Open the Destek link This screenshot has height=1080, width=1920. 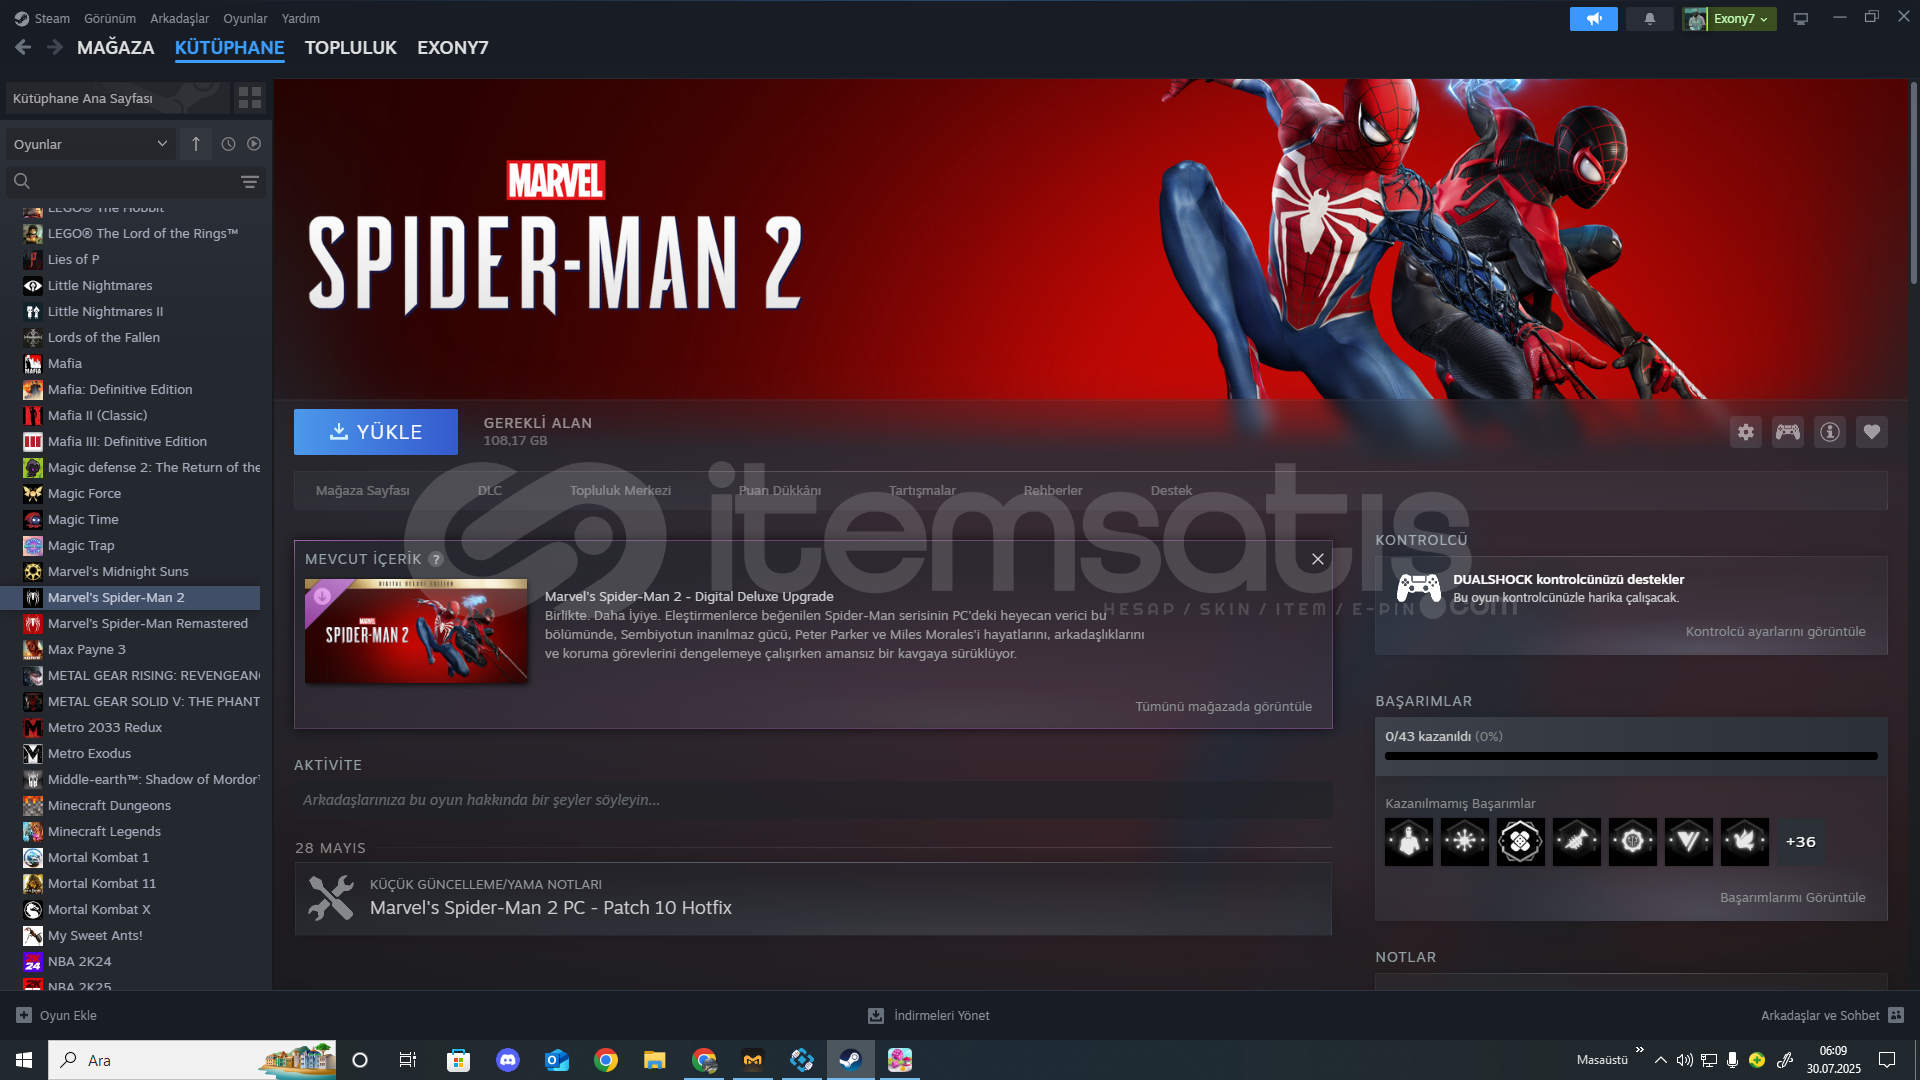coord(1171,490)
